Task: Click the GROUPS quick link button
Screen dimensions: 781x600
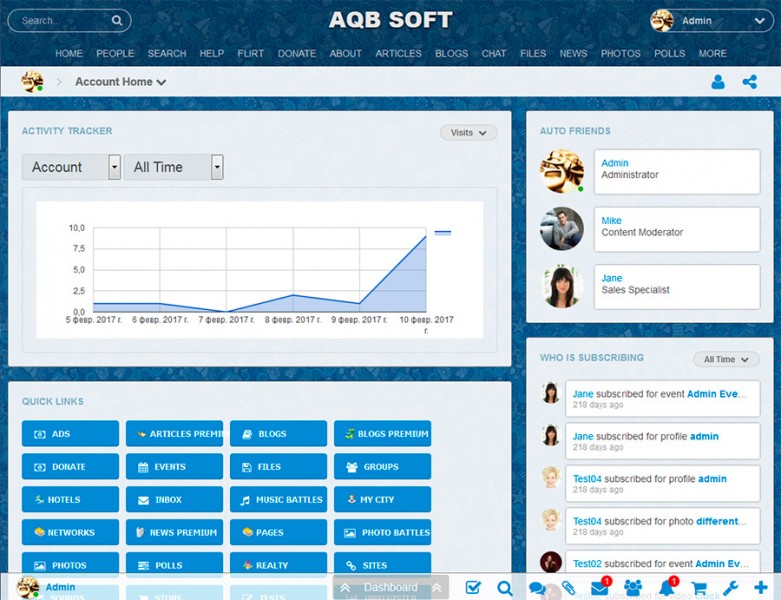Action: (383, 467)
